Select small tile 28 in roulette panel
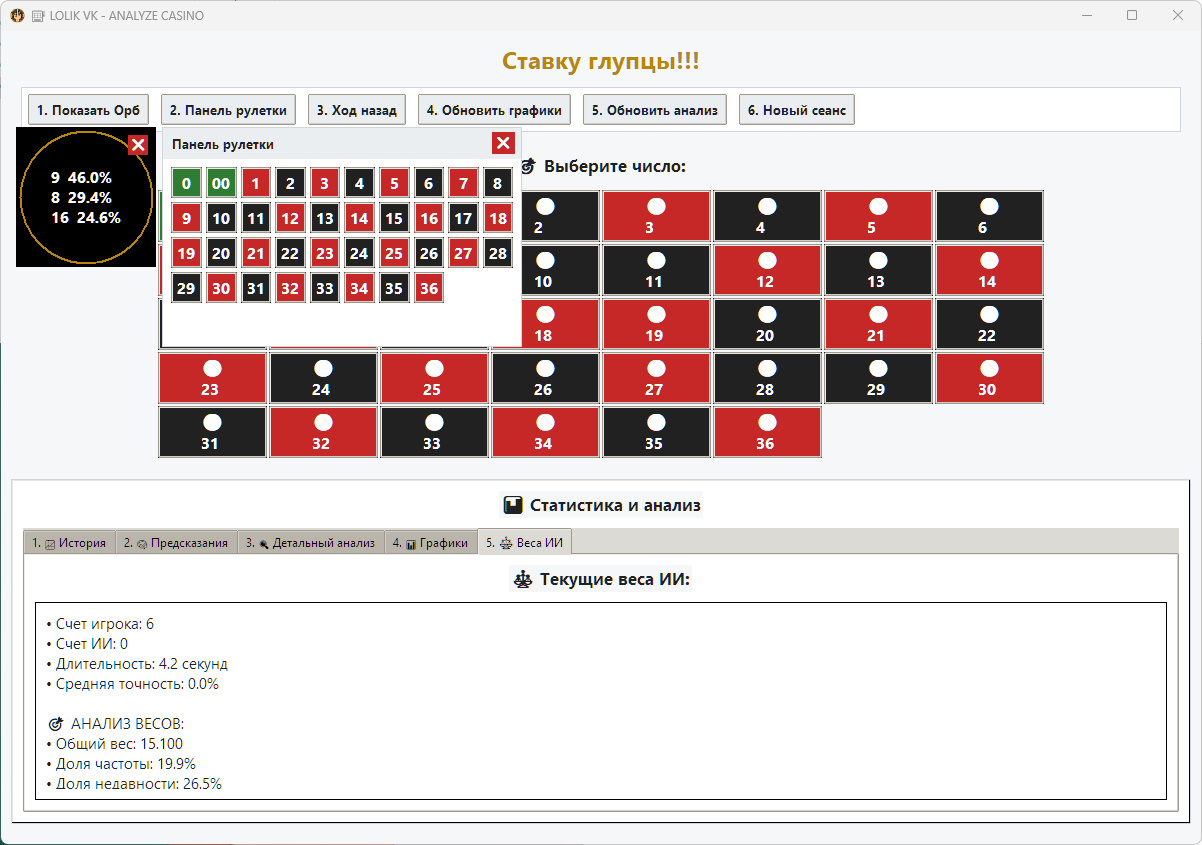 (498, 253)
